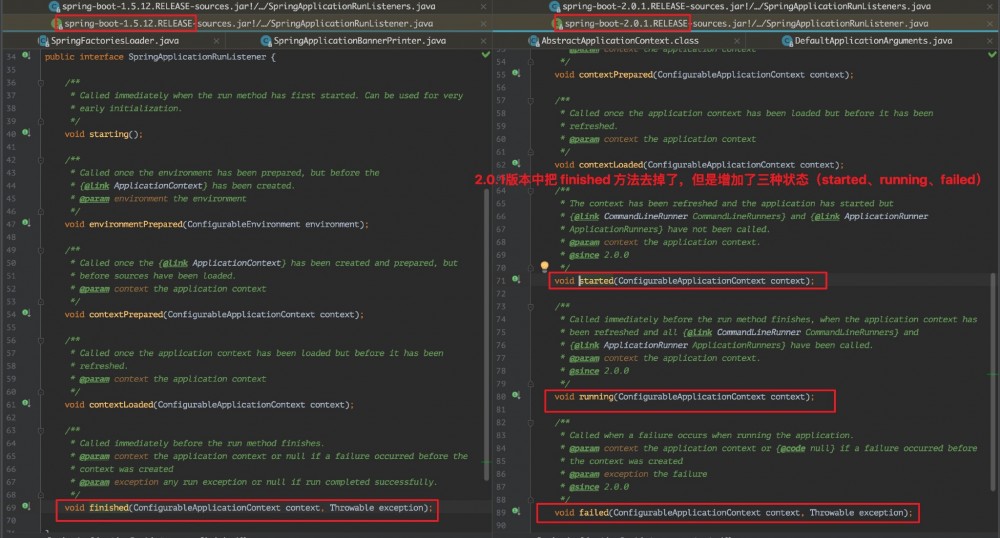Click the class icon of the SpringFactoriesLoader.java tab
Image resolution: width=1000 pixels, height=538 pixels.
click(x=43, y=41)
